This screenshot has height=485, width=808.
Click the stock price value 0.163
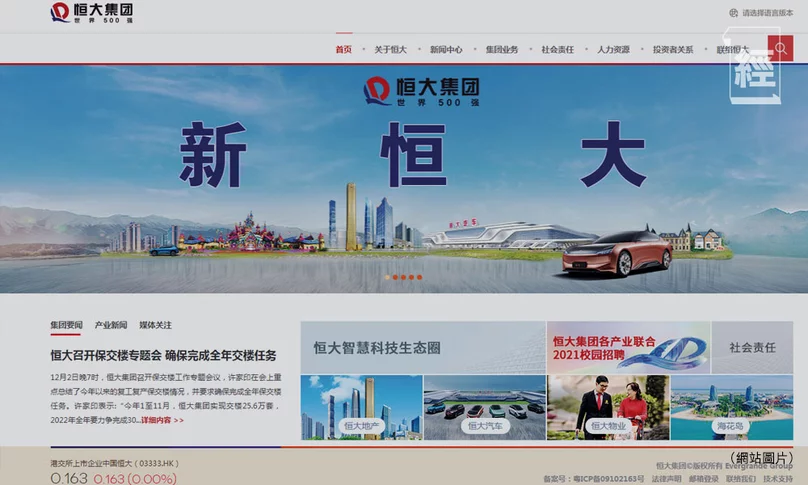pos(69,478)
